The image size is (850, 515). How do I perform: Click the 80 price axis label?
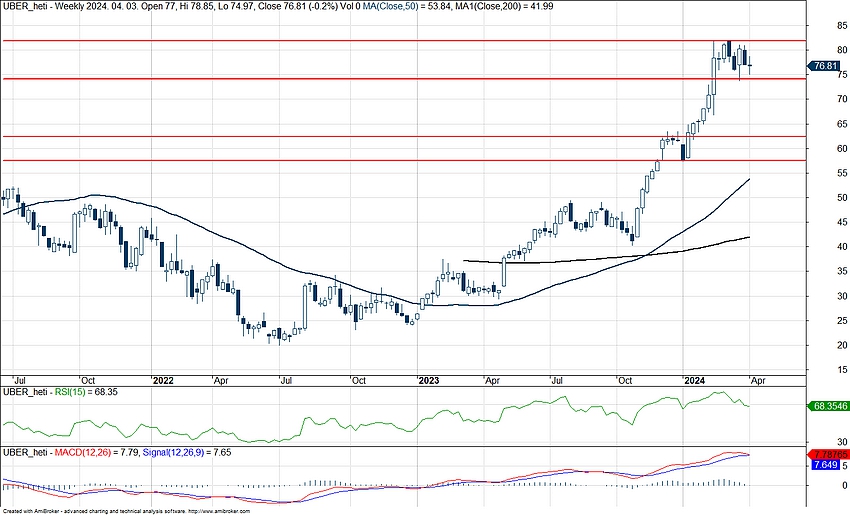click(842, 50)
